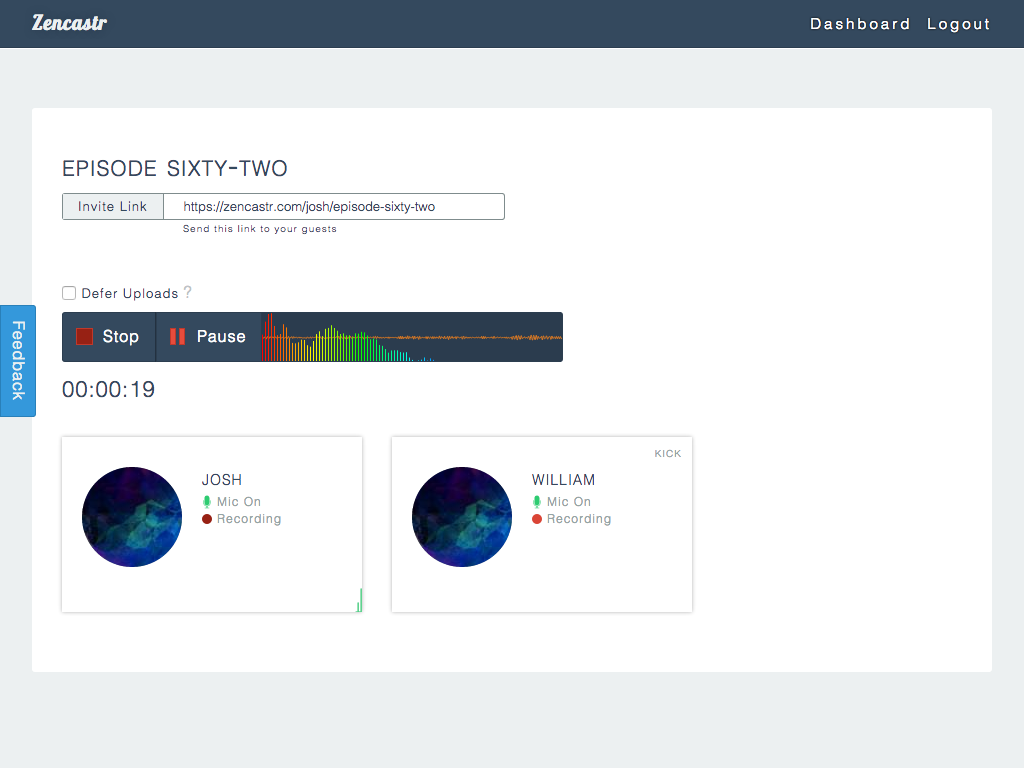The height and width of the screenshot is (768, 1024).
Task: Click the Josh participant name
Action: pyautogui.click(x=222, y=480)
